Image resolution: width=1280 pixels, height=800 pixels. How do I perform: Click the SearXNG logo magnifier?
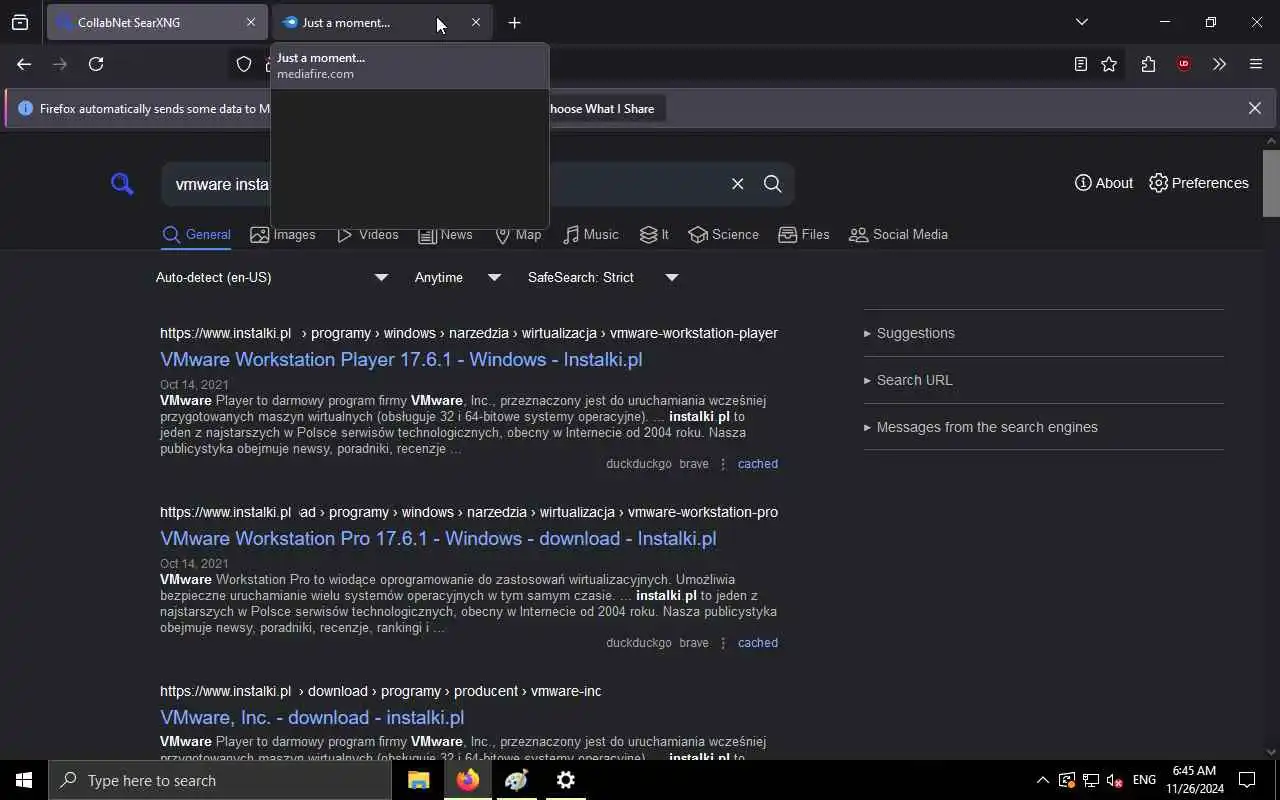click(x=122, y=183)
